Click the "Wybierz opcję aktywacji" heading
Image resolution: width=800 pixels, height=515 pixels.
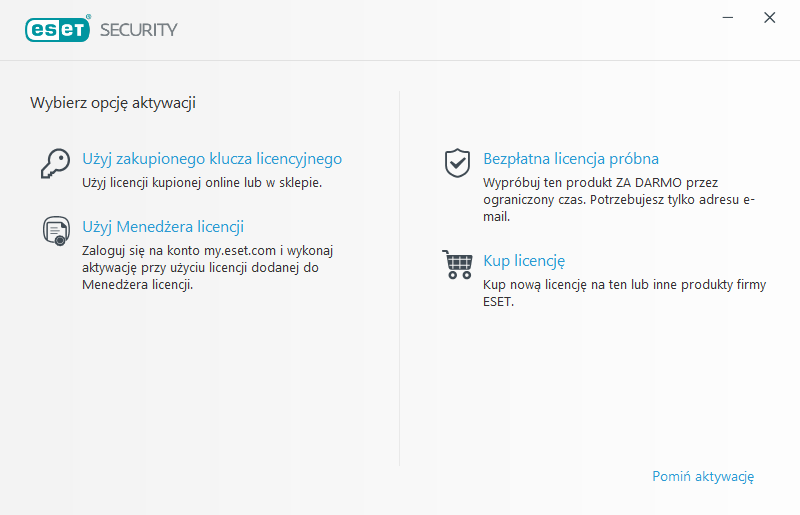click(113, 103)
